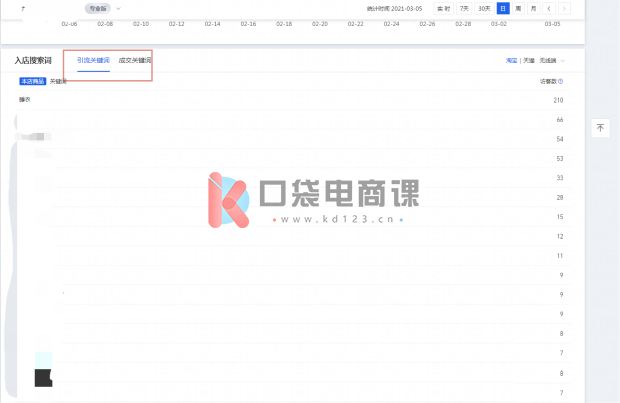Click the visitor count 11
Screen dimensions: 620x403
[560, 255]
